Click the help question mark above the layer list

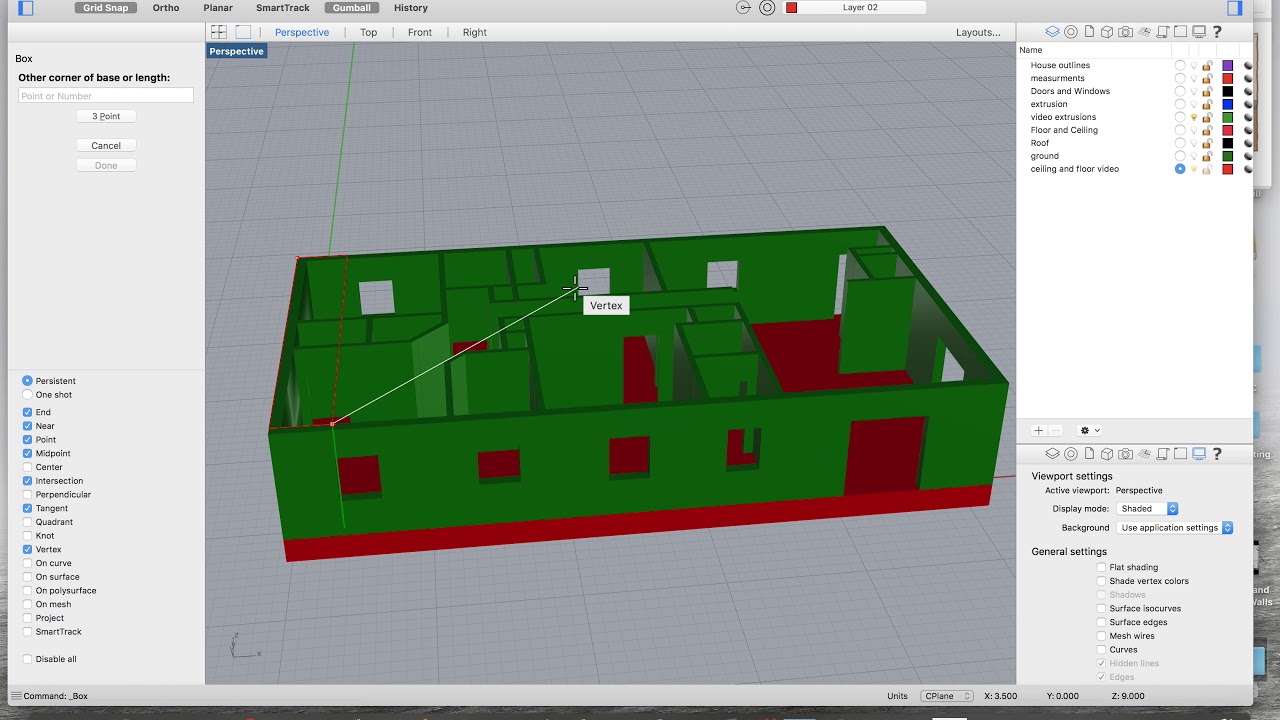point(1216,32)
